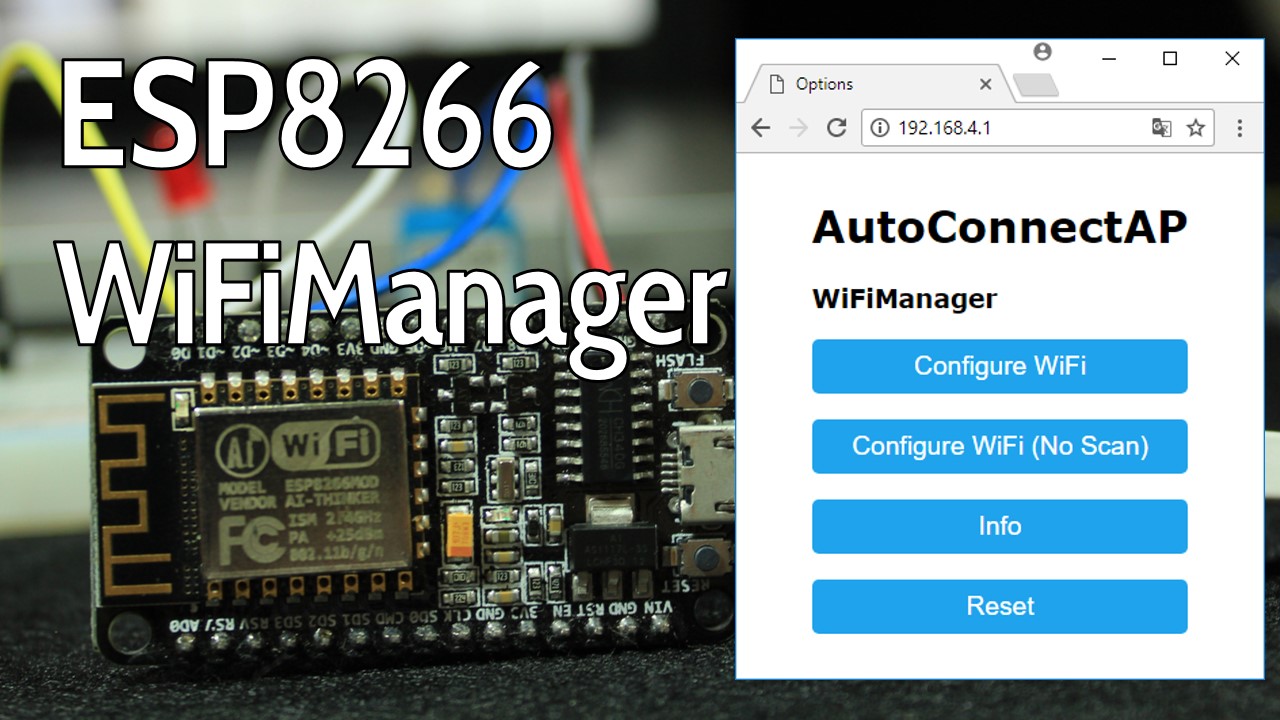Open a new browser tab
This screenshot has height=720, width=1280.
[1036, 85]
